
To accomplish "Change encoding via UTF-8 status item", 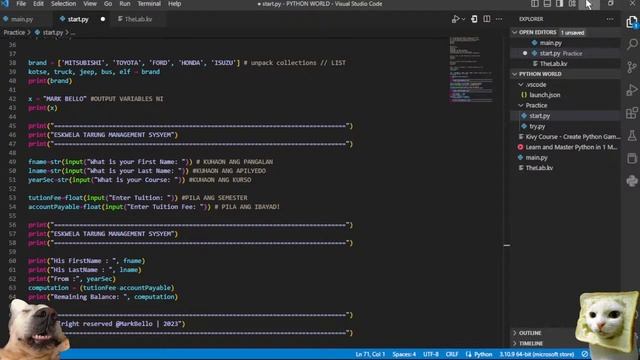I will (x=431, y=354).
